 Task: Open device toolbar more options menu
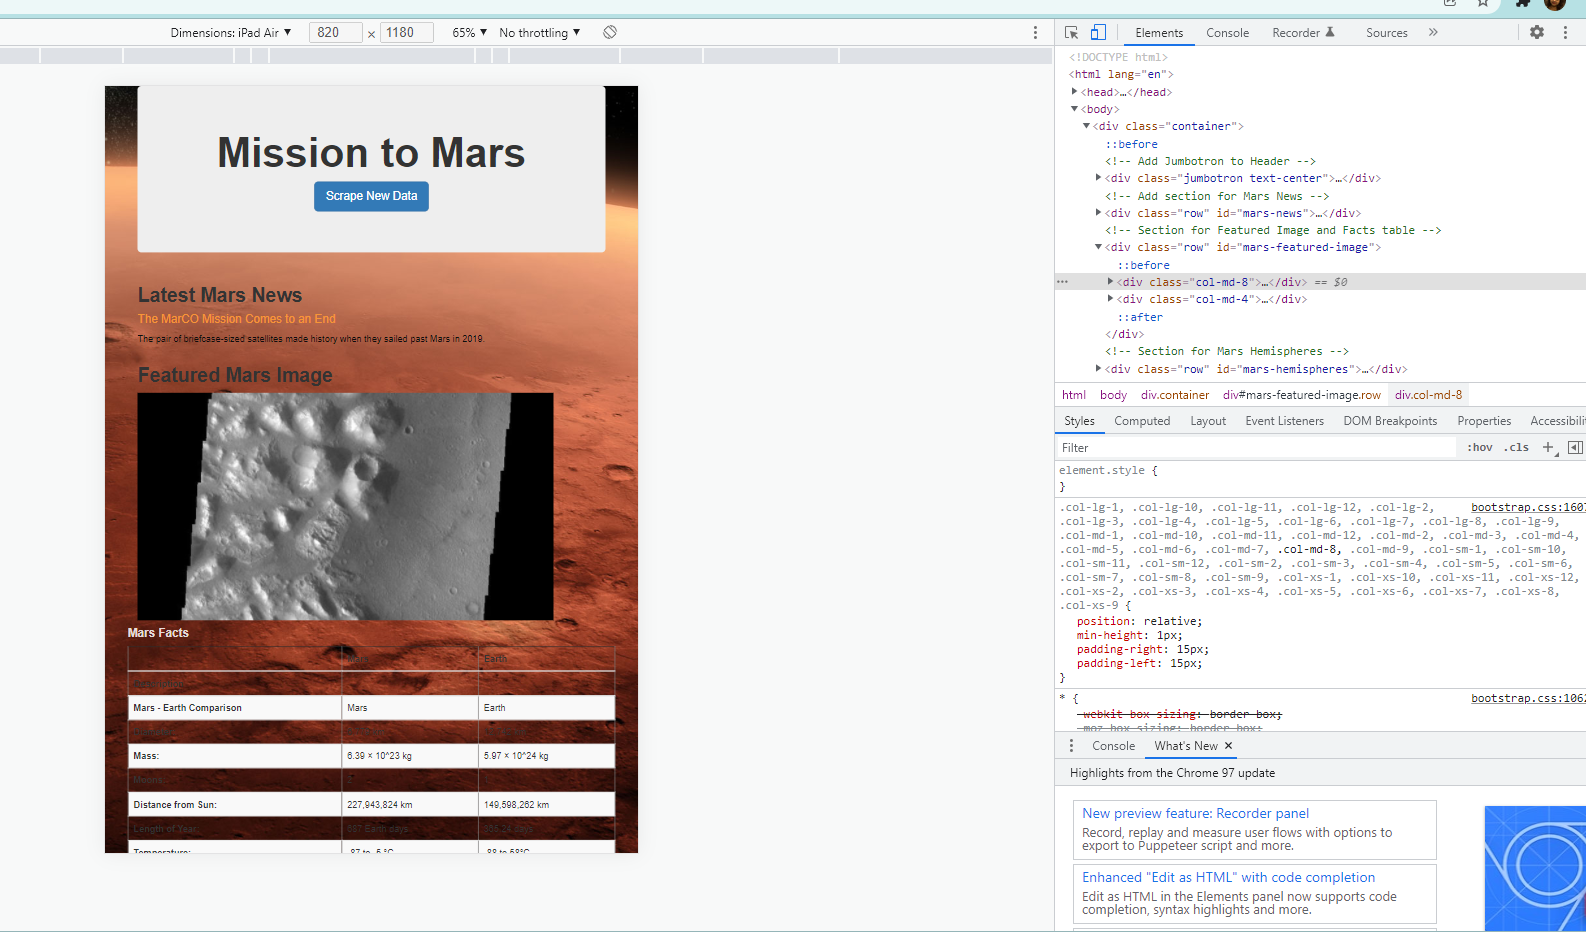tap(1035, 33)
